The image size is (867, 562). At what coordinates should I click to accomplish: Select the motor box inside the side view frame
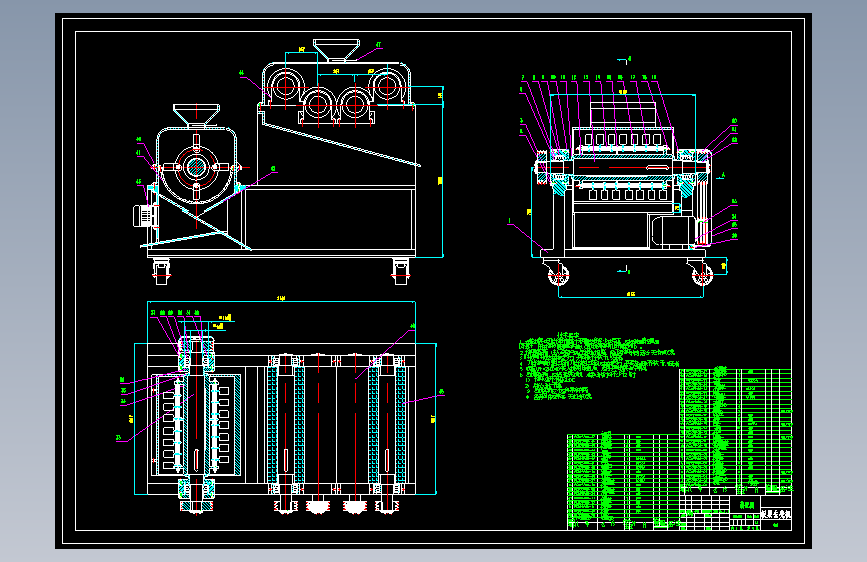coord(672,231)
